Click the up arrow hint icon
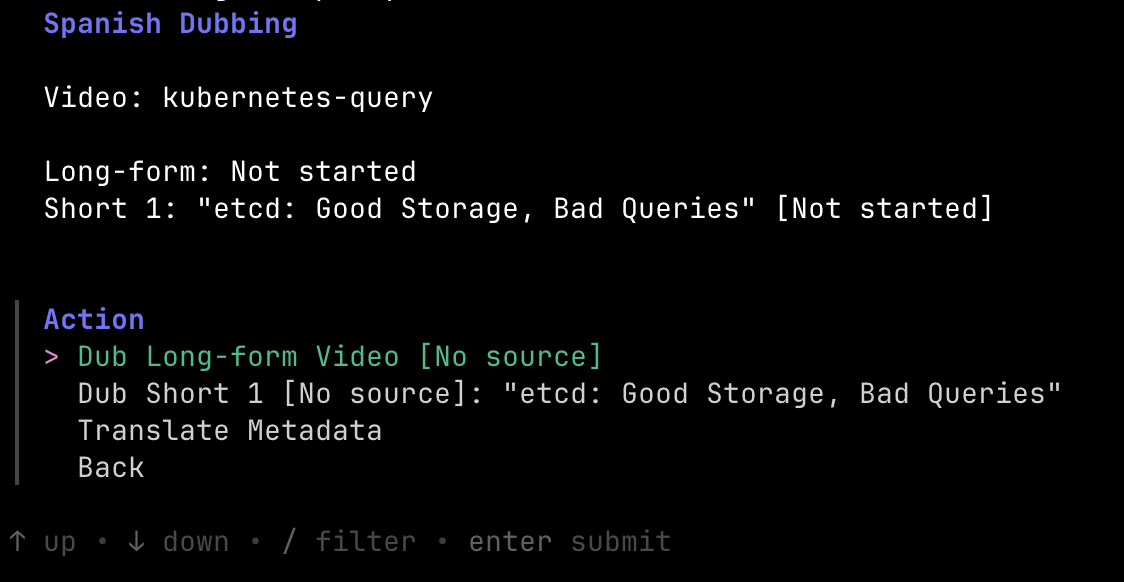The height and width of the screenshot is (582, 1124). (17, 542)
